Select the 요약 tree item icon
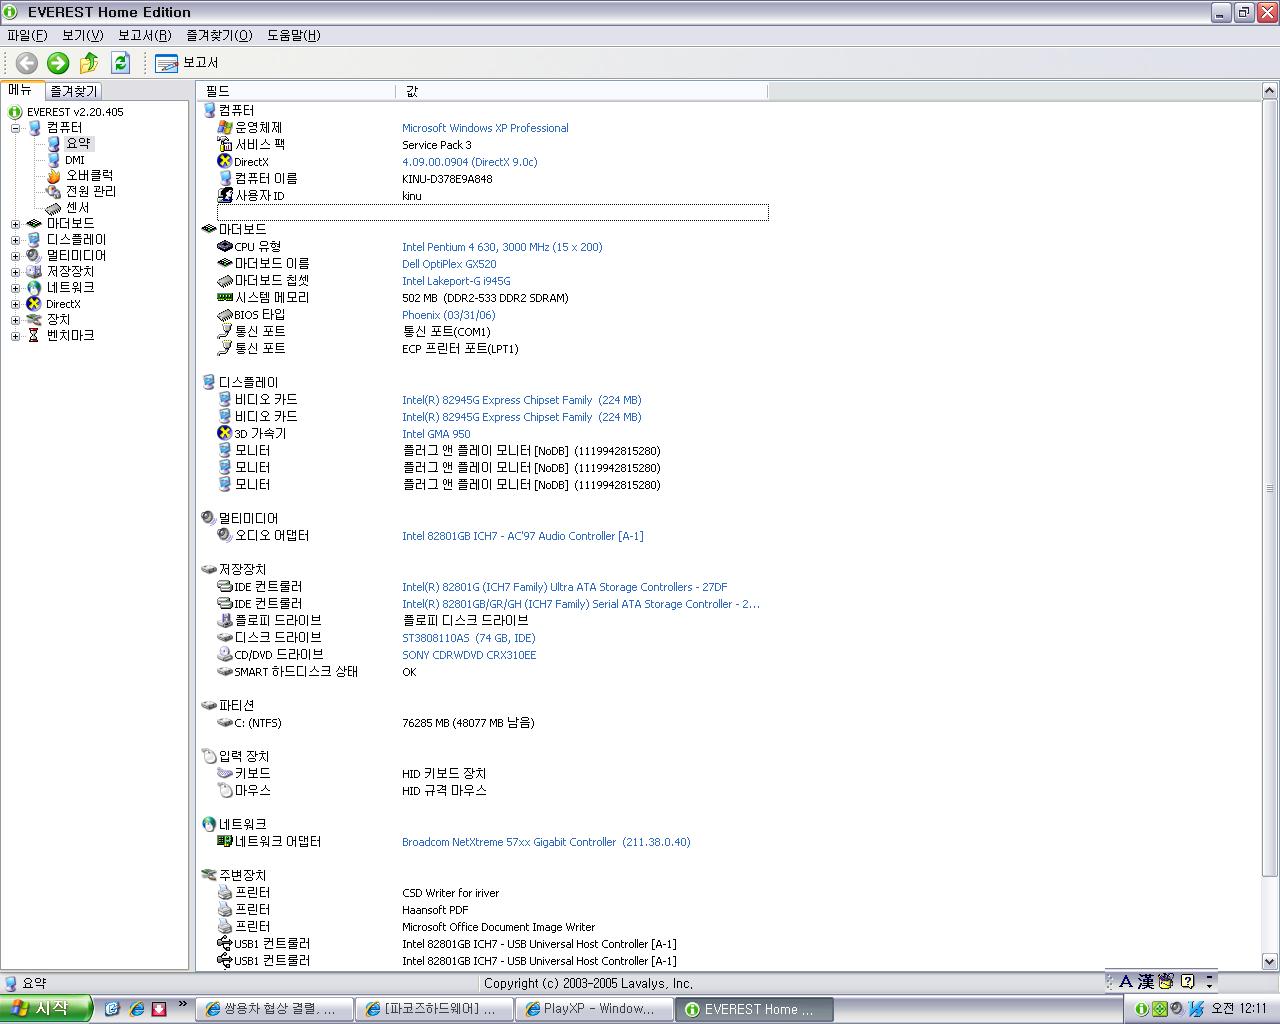Image resolution: width=1280 pixels, height=1024 pixels. point(54,144)
